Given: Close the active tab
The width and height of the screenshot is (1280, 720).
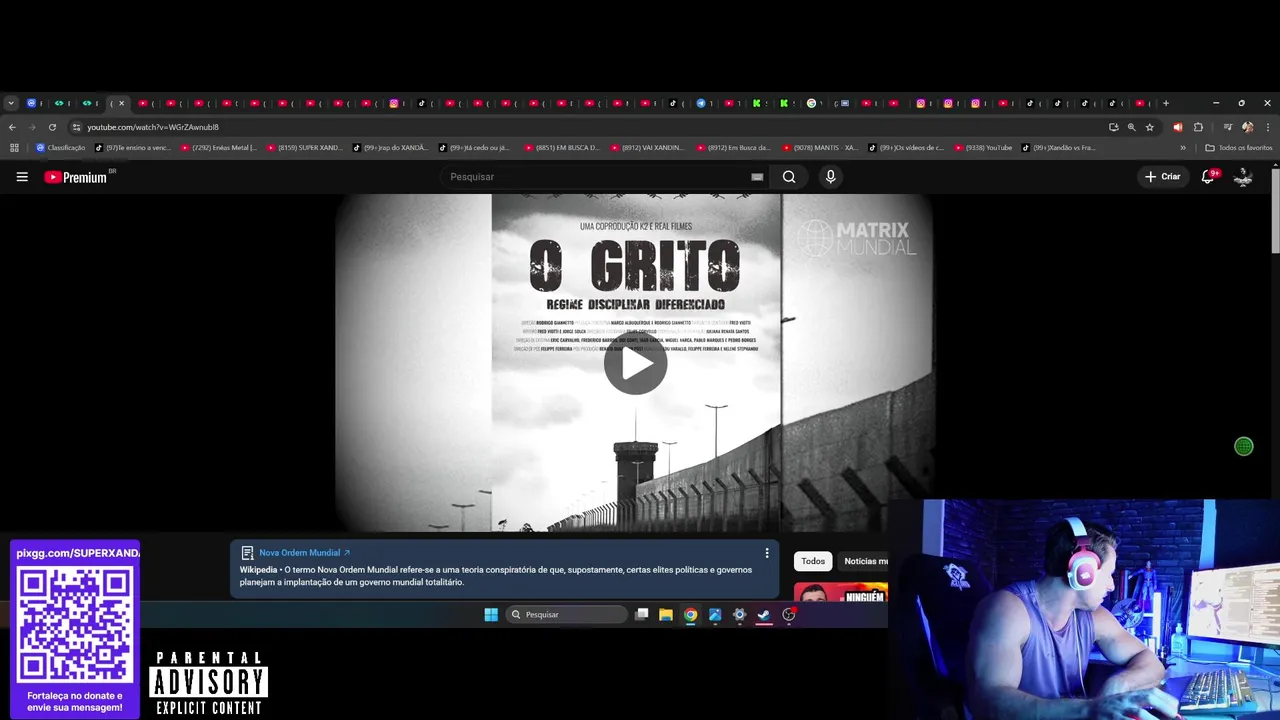Looking at the screenshot, I should click(x=122, y=103).
